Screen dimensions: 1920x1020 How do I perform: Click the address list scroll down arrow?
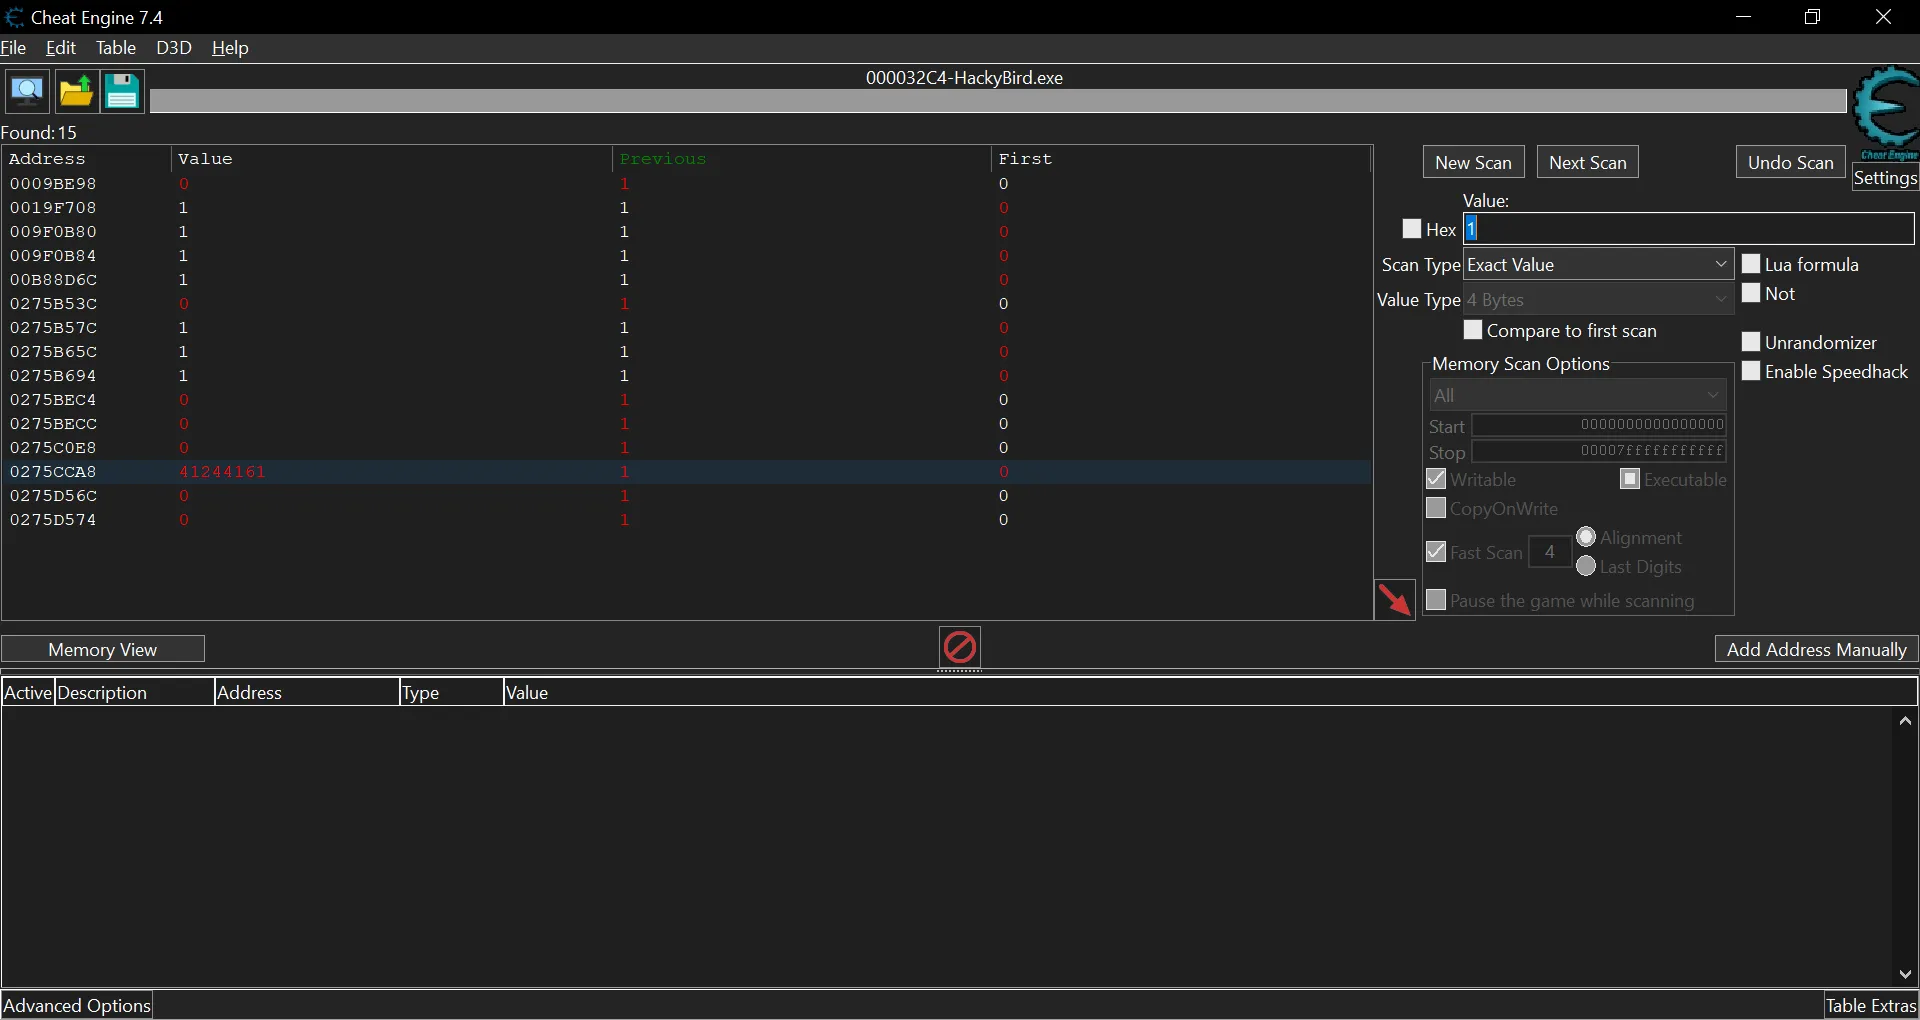1905,974
